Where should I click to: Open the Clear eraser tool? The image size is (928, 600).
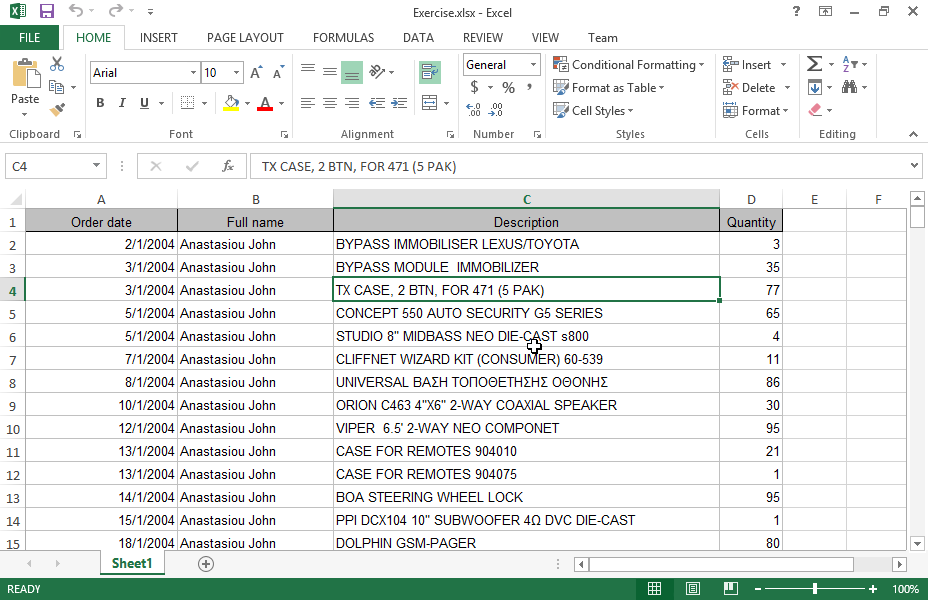815,110
